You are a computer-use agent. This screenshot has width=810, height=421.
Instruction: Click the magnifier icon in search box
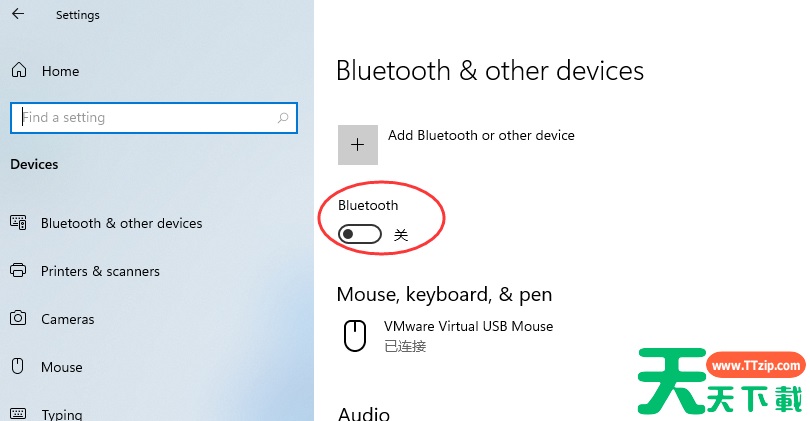tap(284, 118)
